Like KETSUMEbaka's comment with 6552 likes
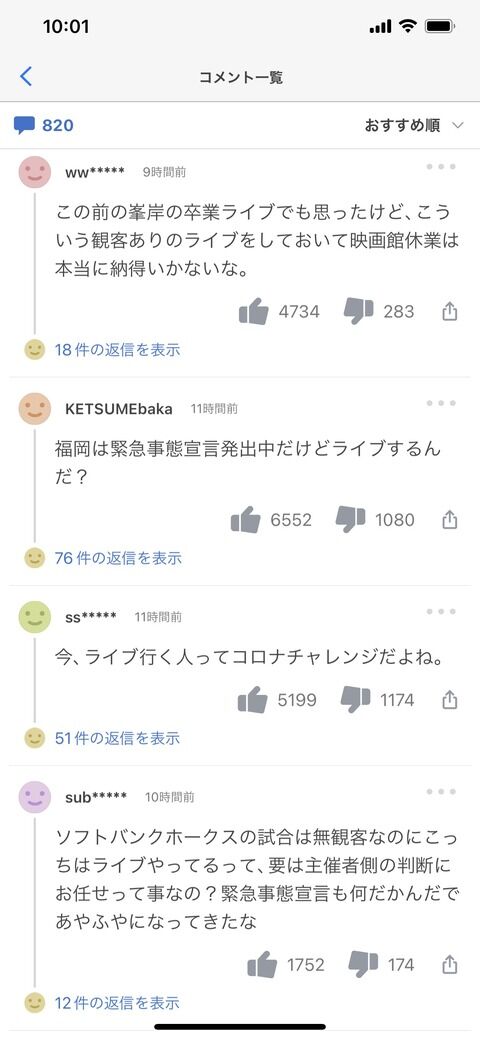480x1039 pixels. (x=245, y=520)
